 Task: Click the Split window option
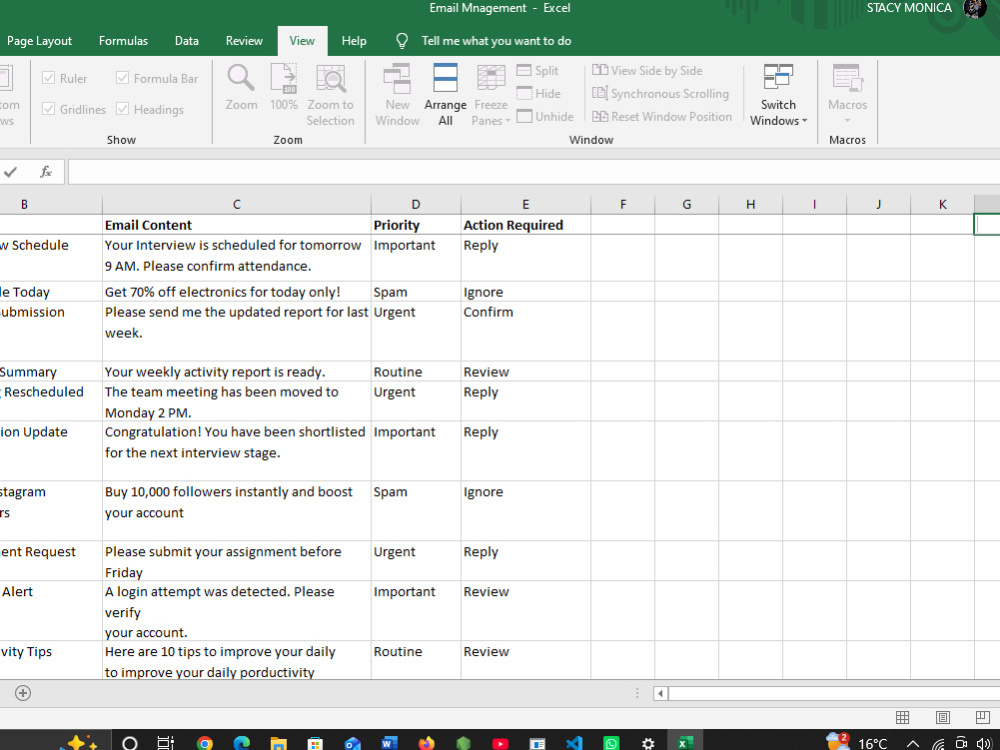pyautogui.click(x=538, y=71)
